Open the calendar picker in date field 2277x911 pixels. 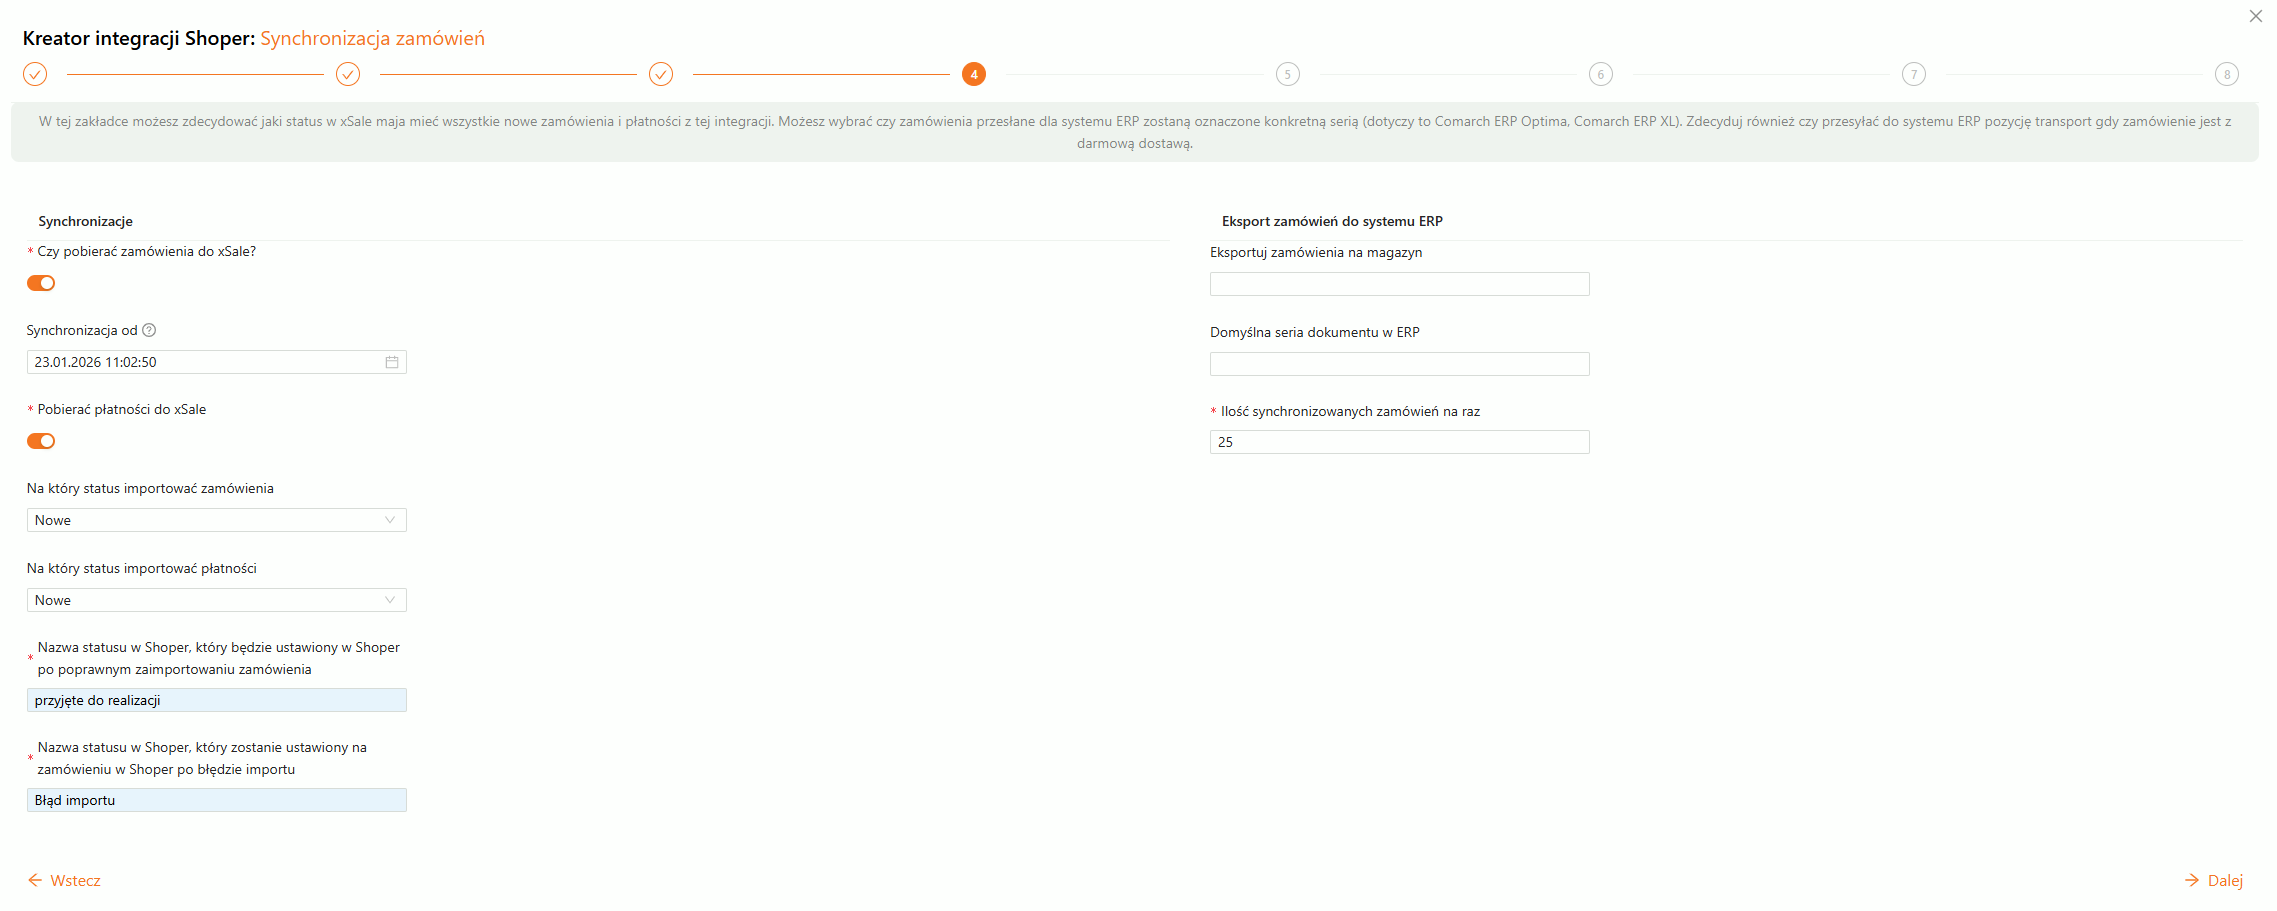tap(392, 362)
